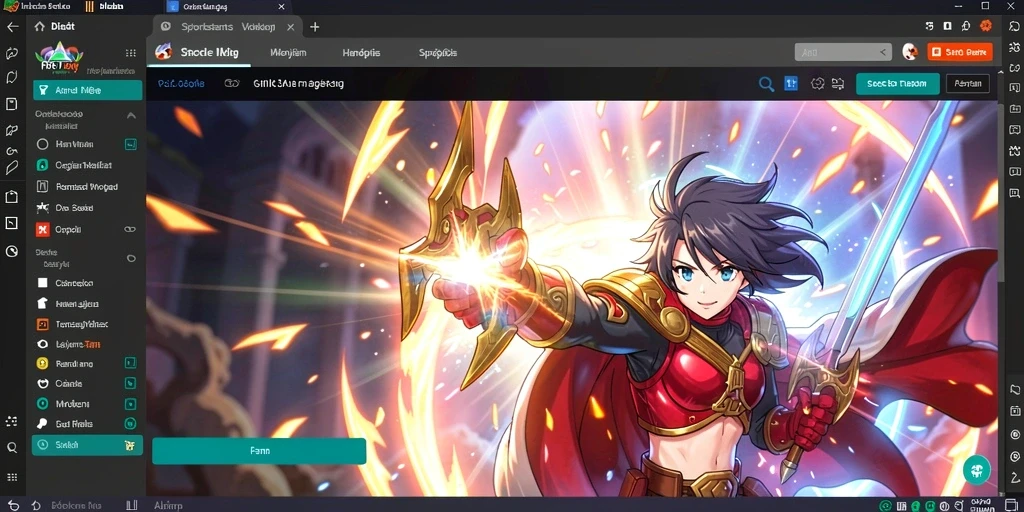
Task: Open the gray dropdown box in header
Action: [x=843, y=52]
